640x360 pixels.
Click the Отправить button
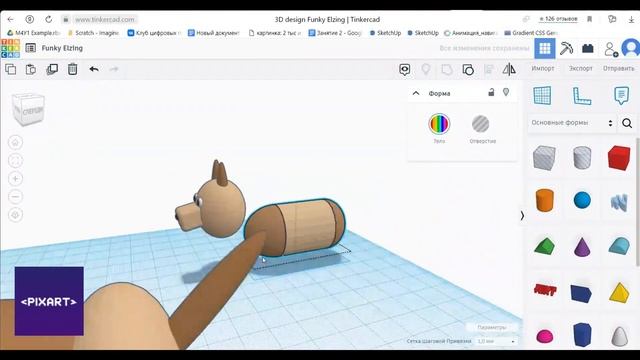pos(619,68)
